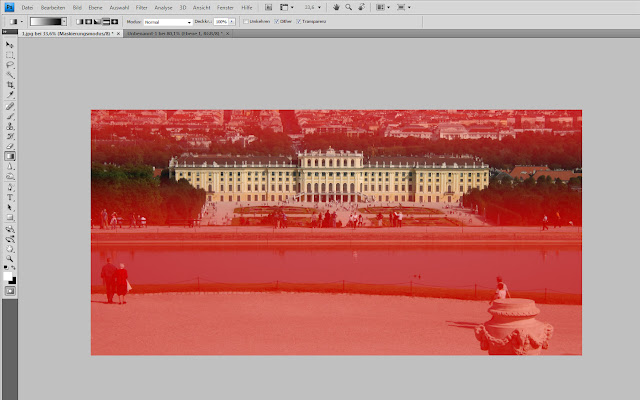Image resolution: width=640 pixels, height=400 pixels.
Task: Select the Magic Wand tool
Action: coord(10,75)
